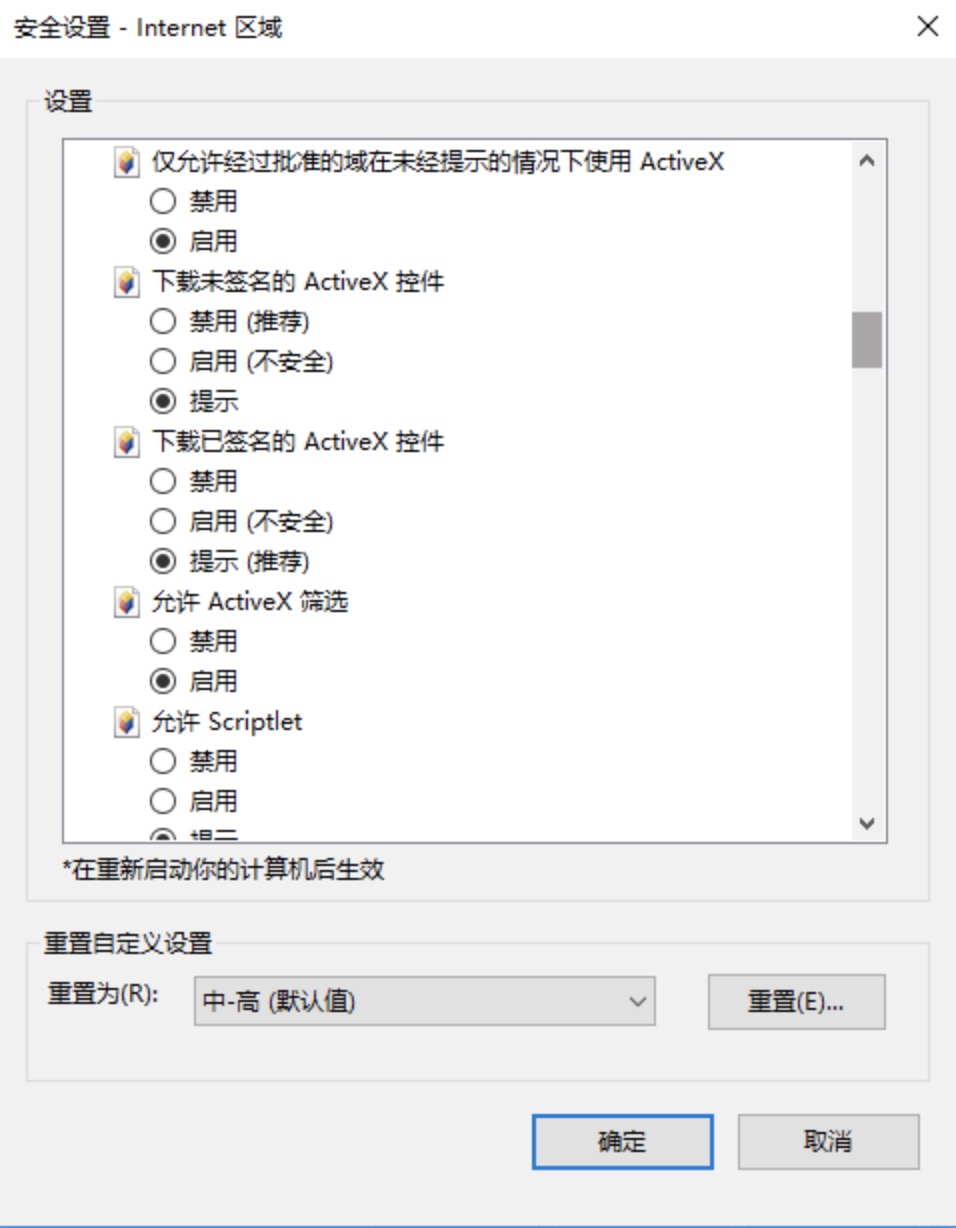This screenshot has width=956, height=1228.
Task: Click the shield icon beside 下载已签名的 ActiveX 控件
Action: (127, 442)
